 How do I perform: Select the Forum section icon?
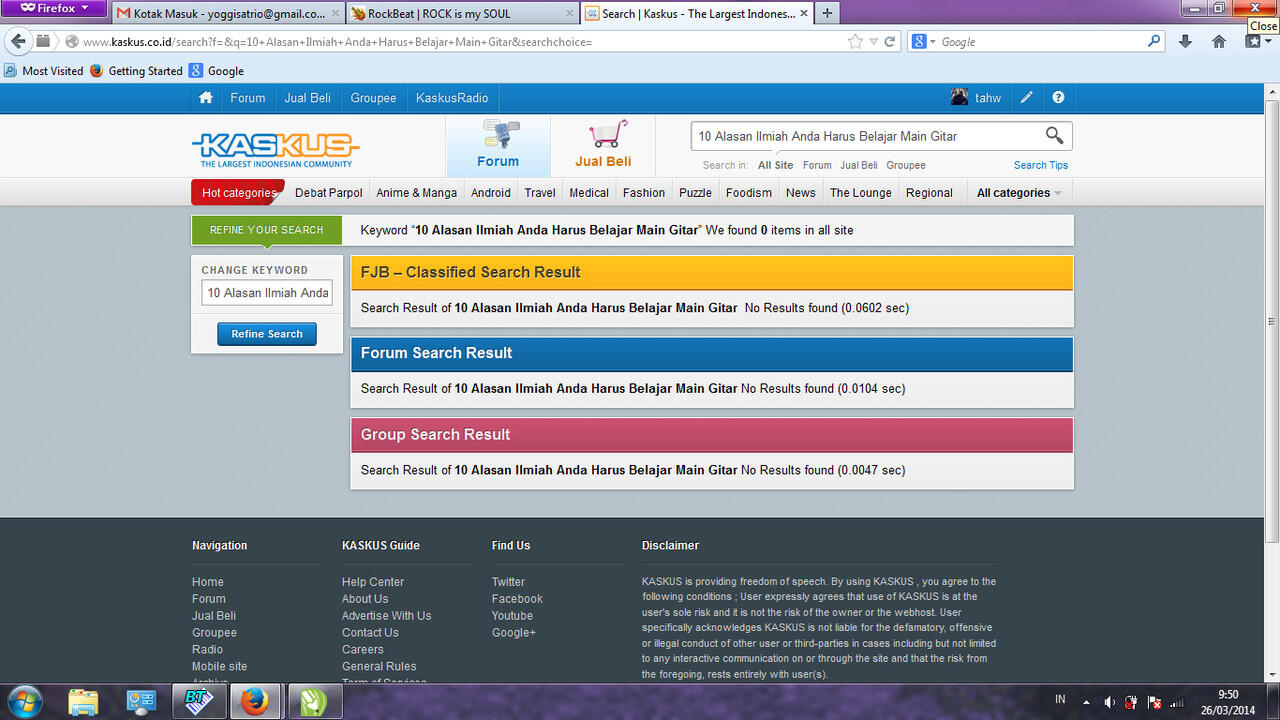pyautogui.click(x=498, y=146)
